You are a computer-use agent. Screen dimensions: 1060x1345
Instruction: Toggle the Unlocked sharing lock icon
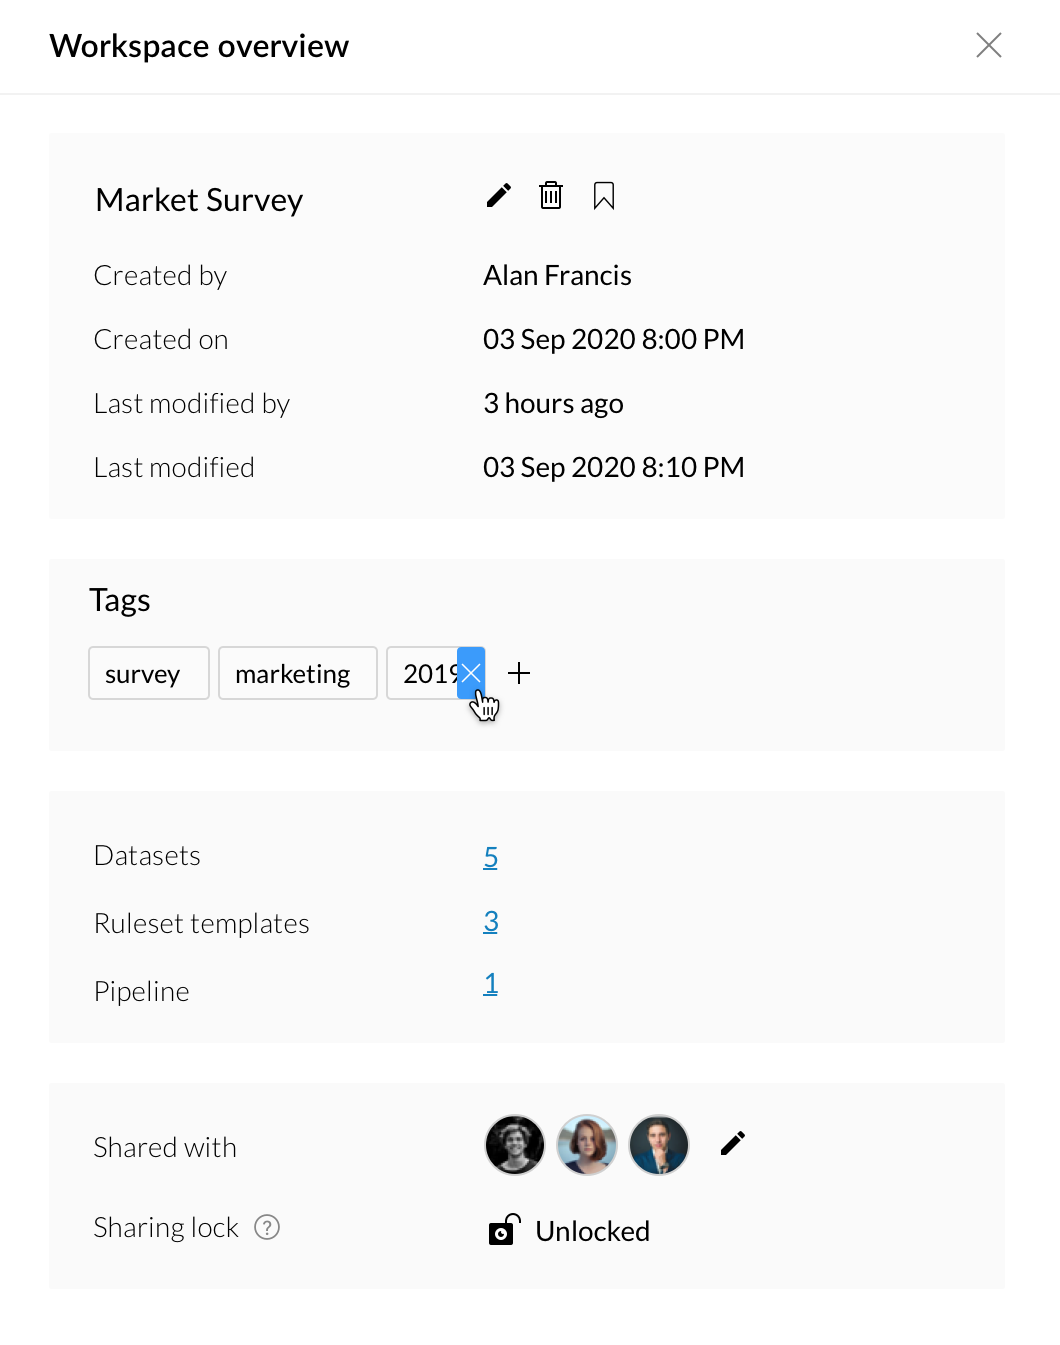point(503,1230)
